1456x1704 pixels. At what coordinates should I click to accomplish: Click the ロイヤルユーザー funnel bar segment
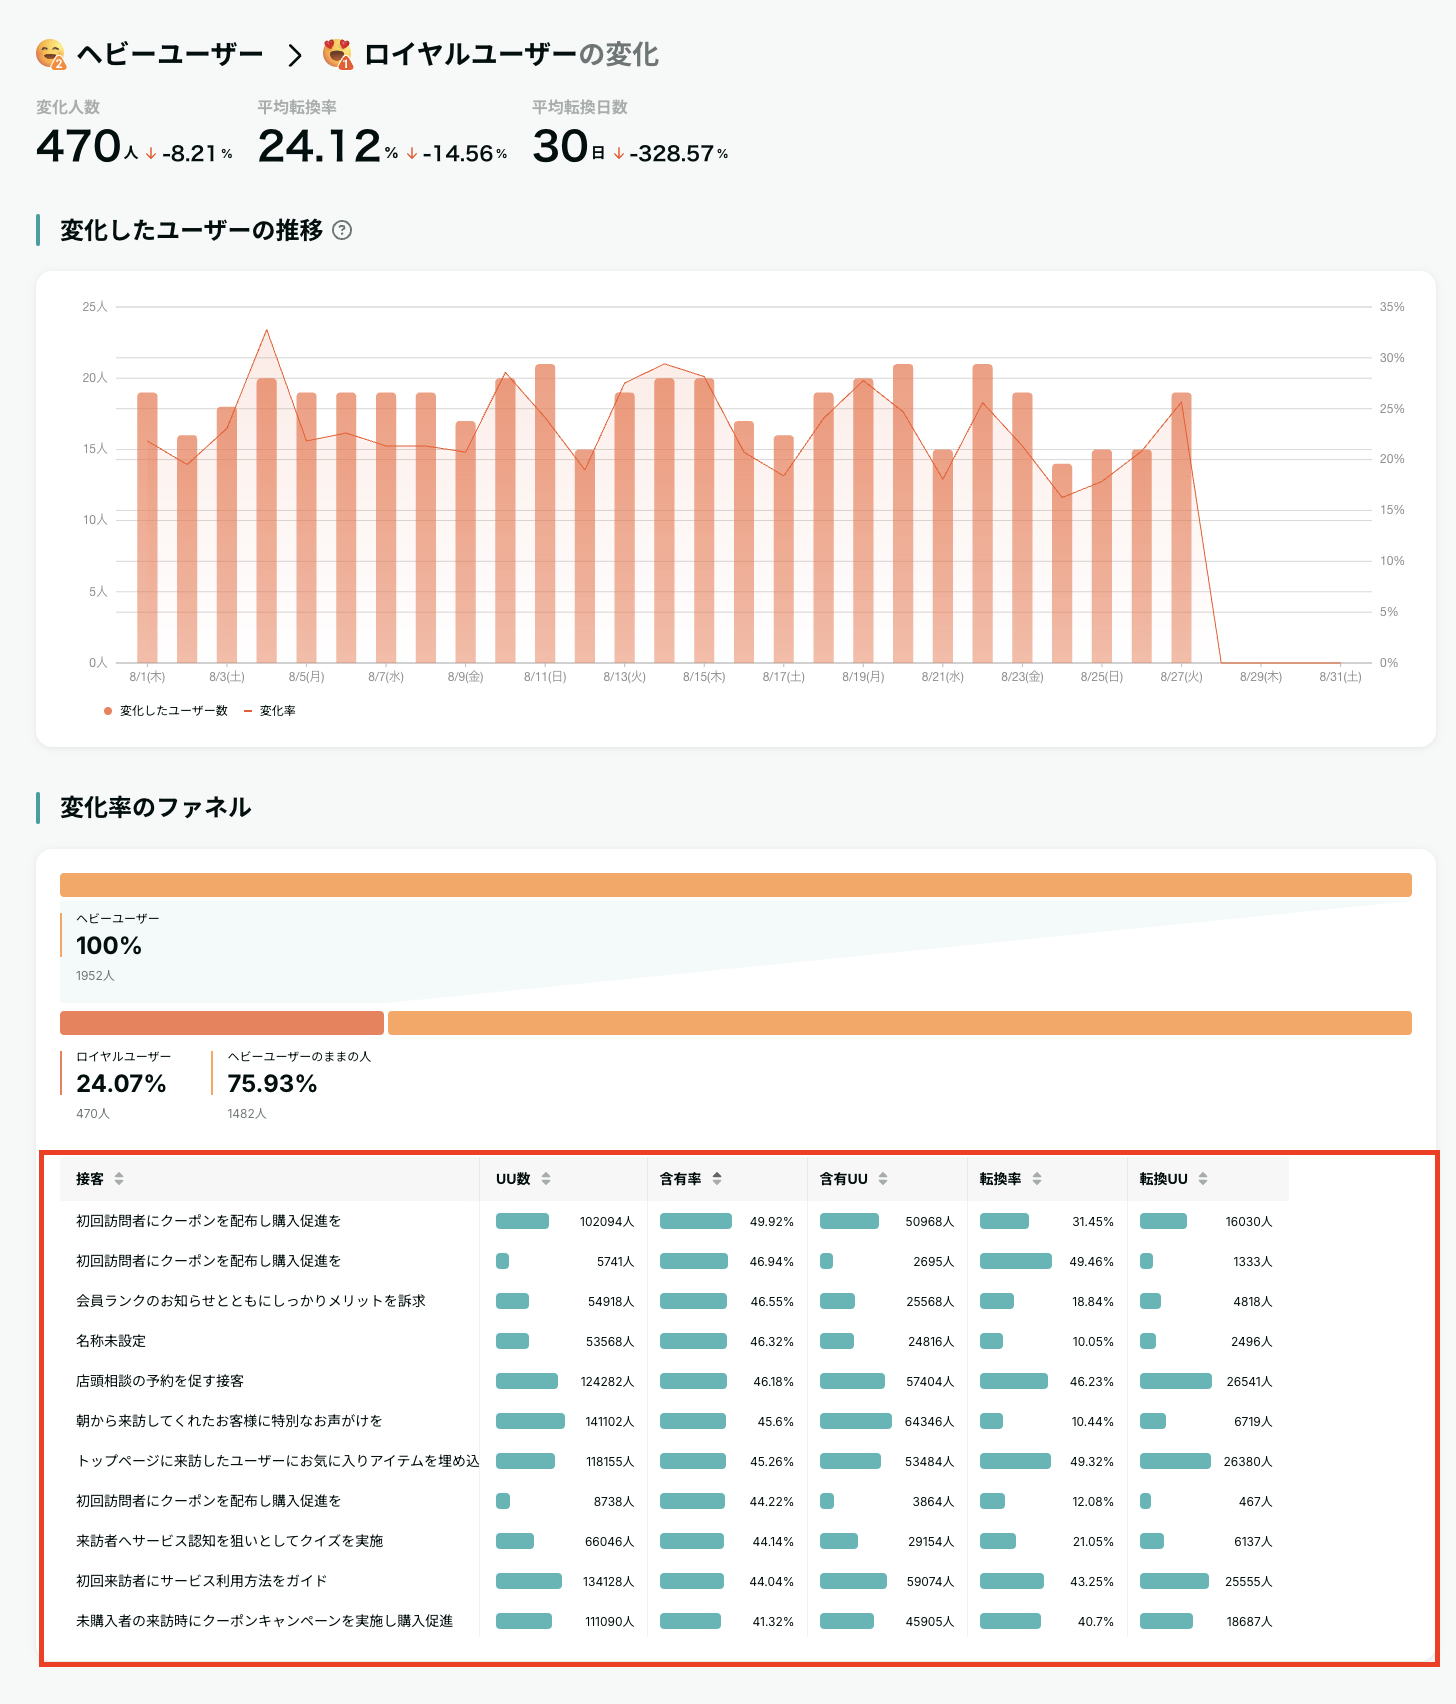click(x=222, y=1023)
